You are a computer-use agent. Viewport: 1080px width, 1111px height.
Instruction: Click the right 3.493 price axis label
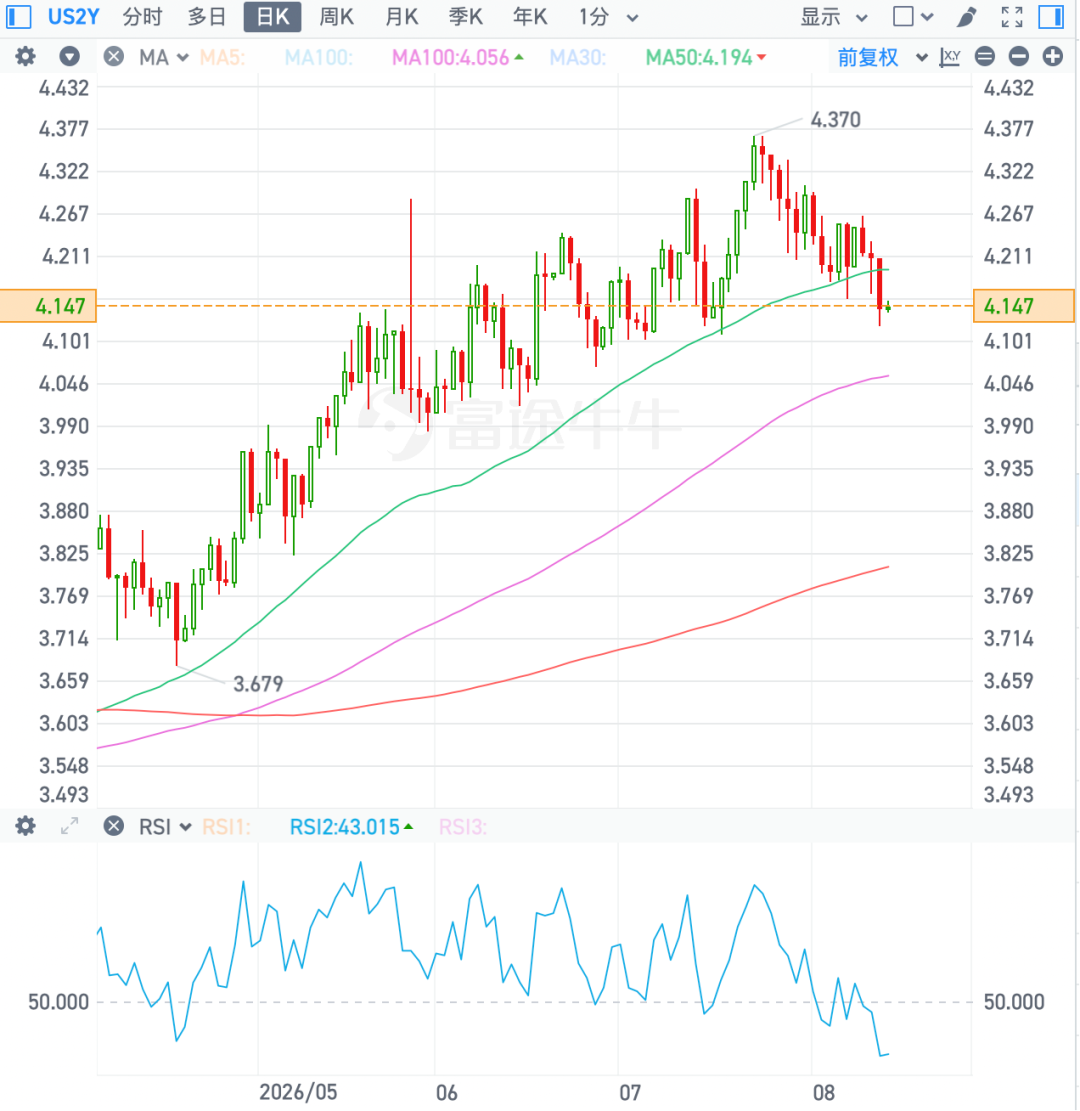1008,795
